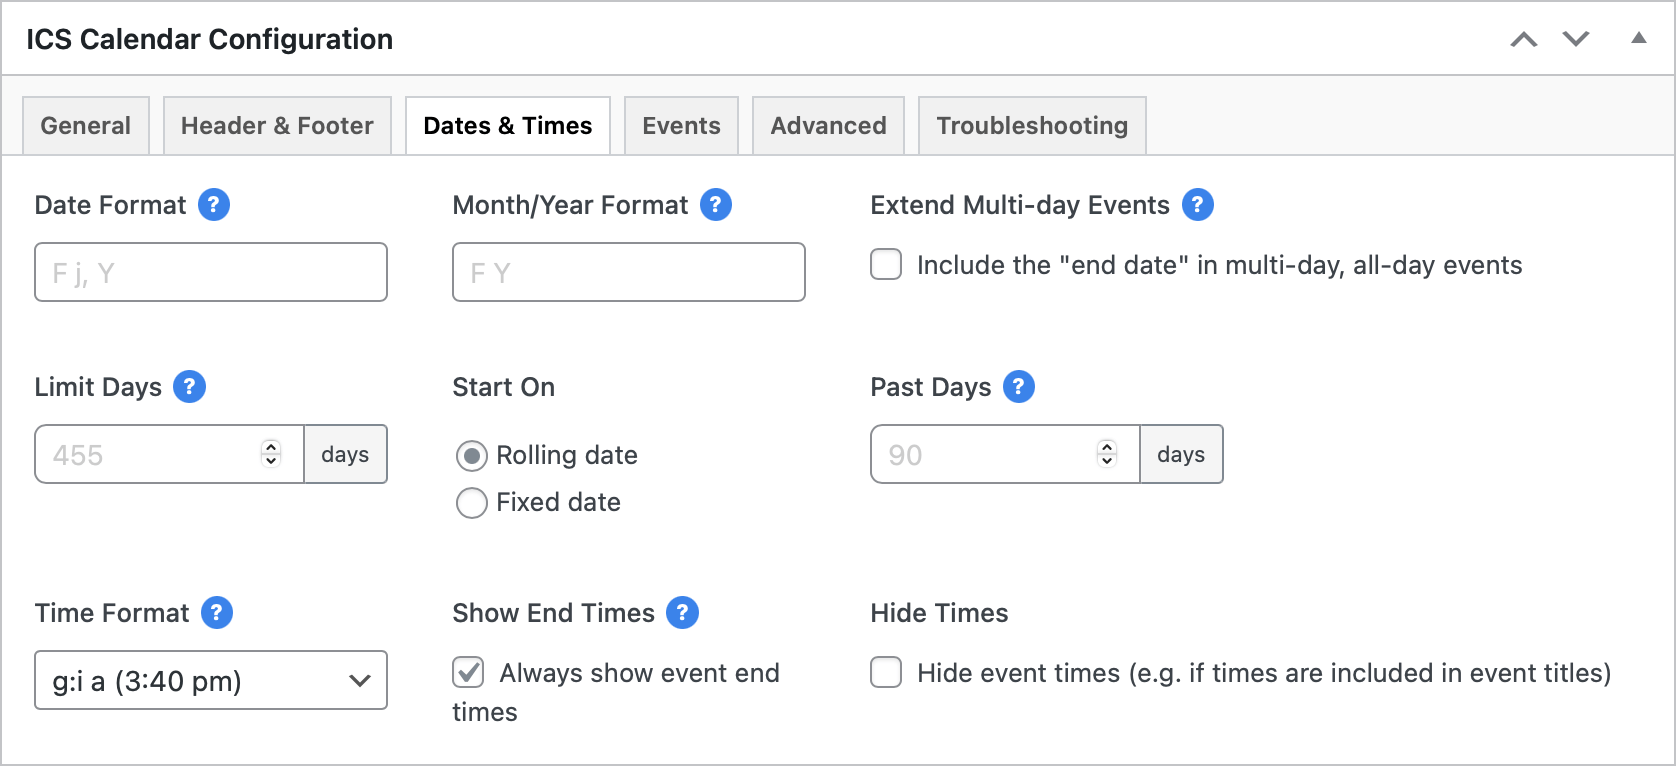Show help for Extend Multi-day Events

coord(1198,205)
